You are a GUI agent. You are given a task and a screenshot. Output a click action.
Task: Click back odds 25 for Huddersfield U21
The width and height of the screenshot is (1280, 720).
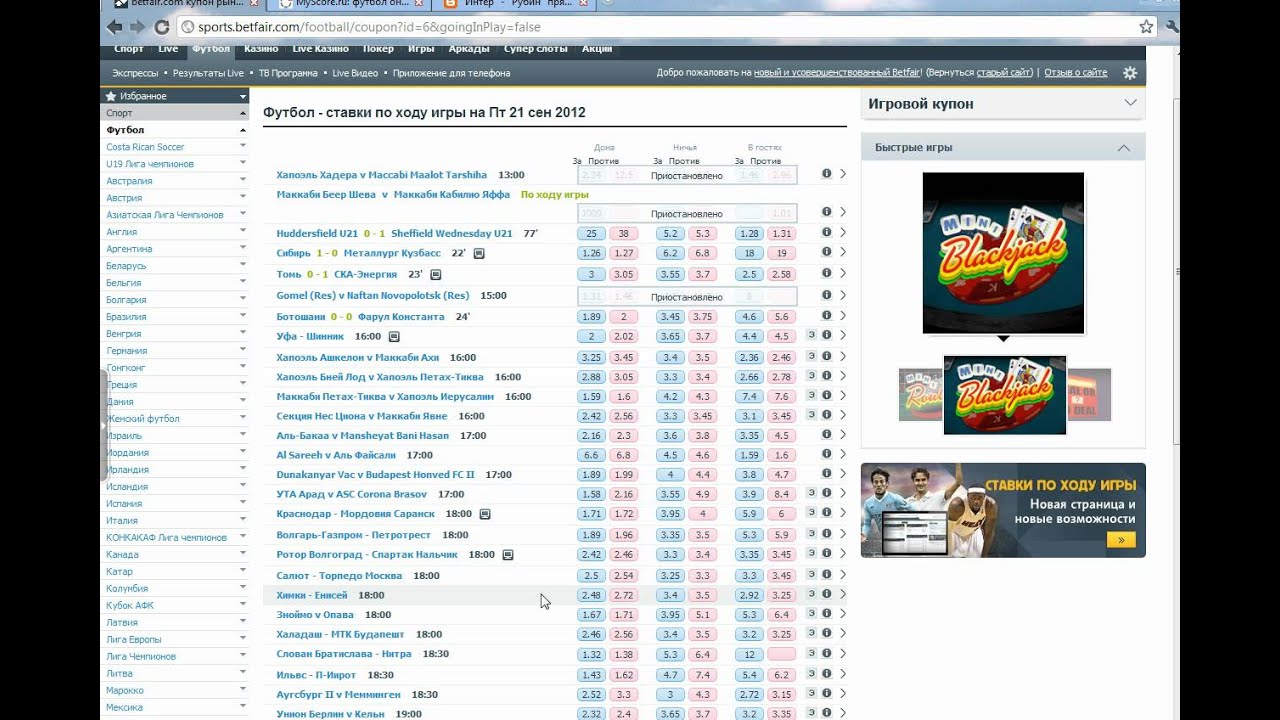click(591, 233)
